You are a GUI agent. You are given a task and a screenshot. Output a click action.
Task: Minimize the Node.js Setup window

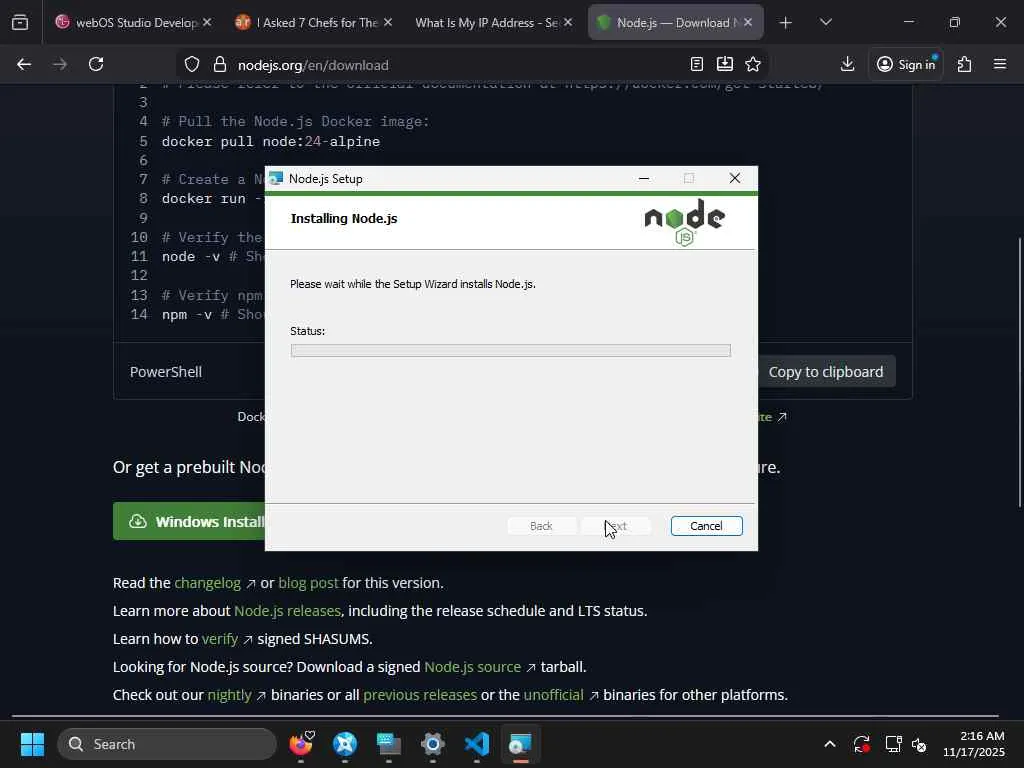[644, 178]
